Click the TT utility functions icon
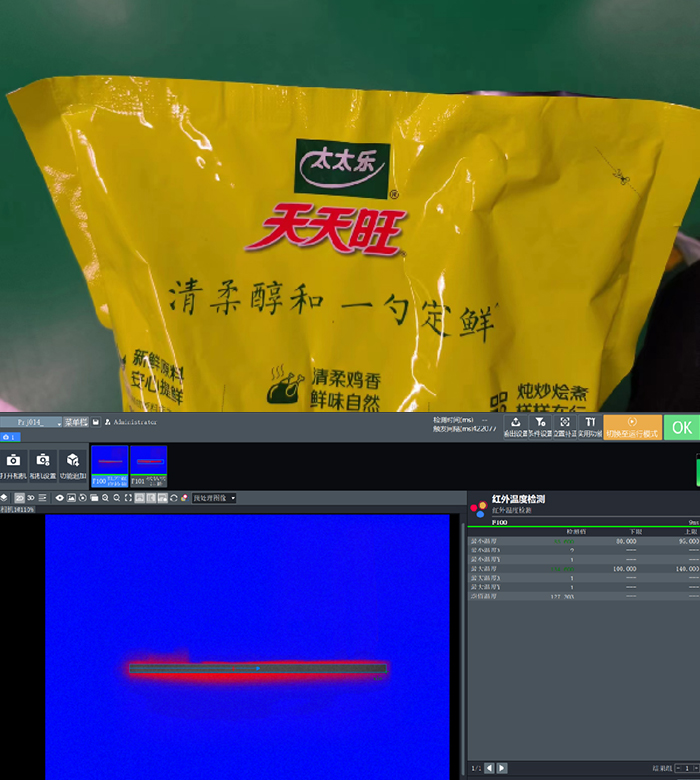Image resolution: width=700 pixels, height=780 pixels. click(590, 426)
